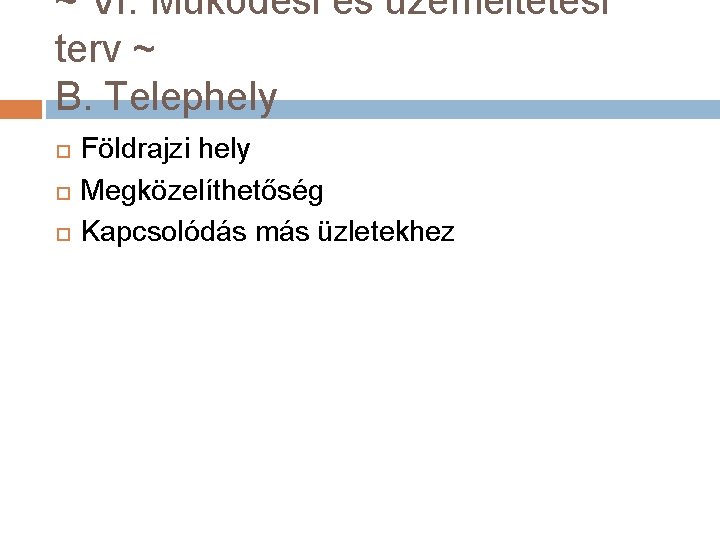Click the word más in the third bullet
Viewport: 720px width, 540px height.
(283, 232)
